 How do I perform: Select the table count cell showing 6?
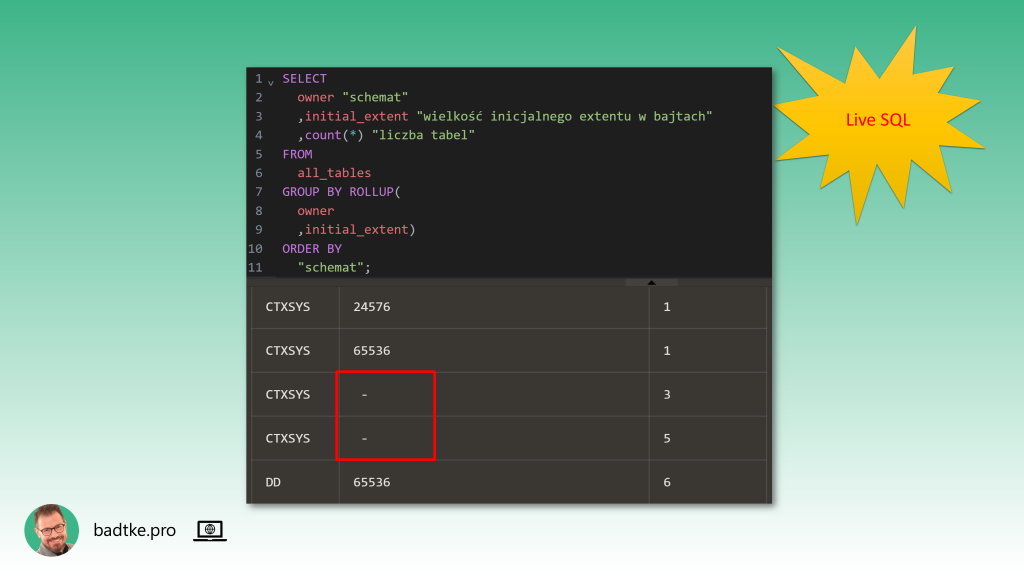coord(667,482)
